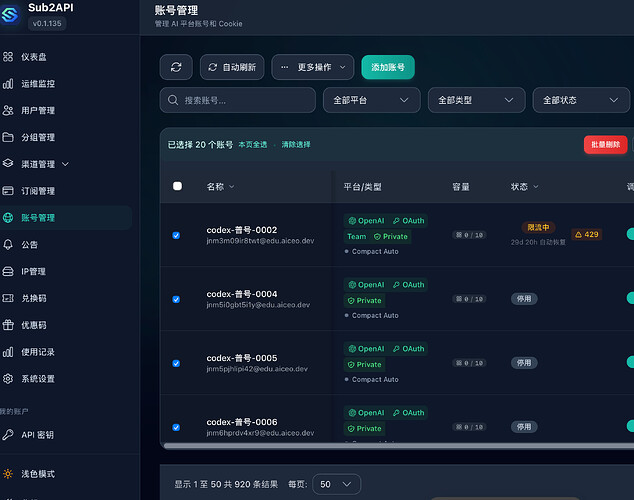Open the 全部平台 filter dropdown
634x500 pixels.
[372, 100]
